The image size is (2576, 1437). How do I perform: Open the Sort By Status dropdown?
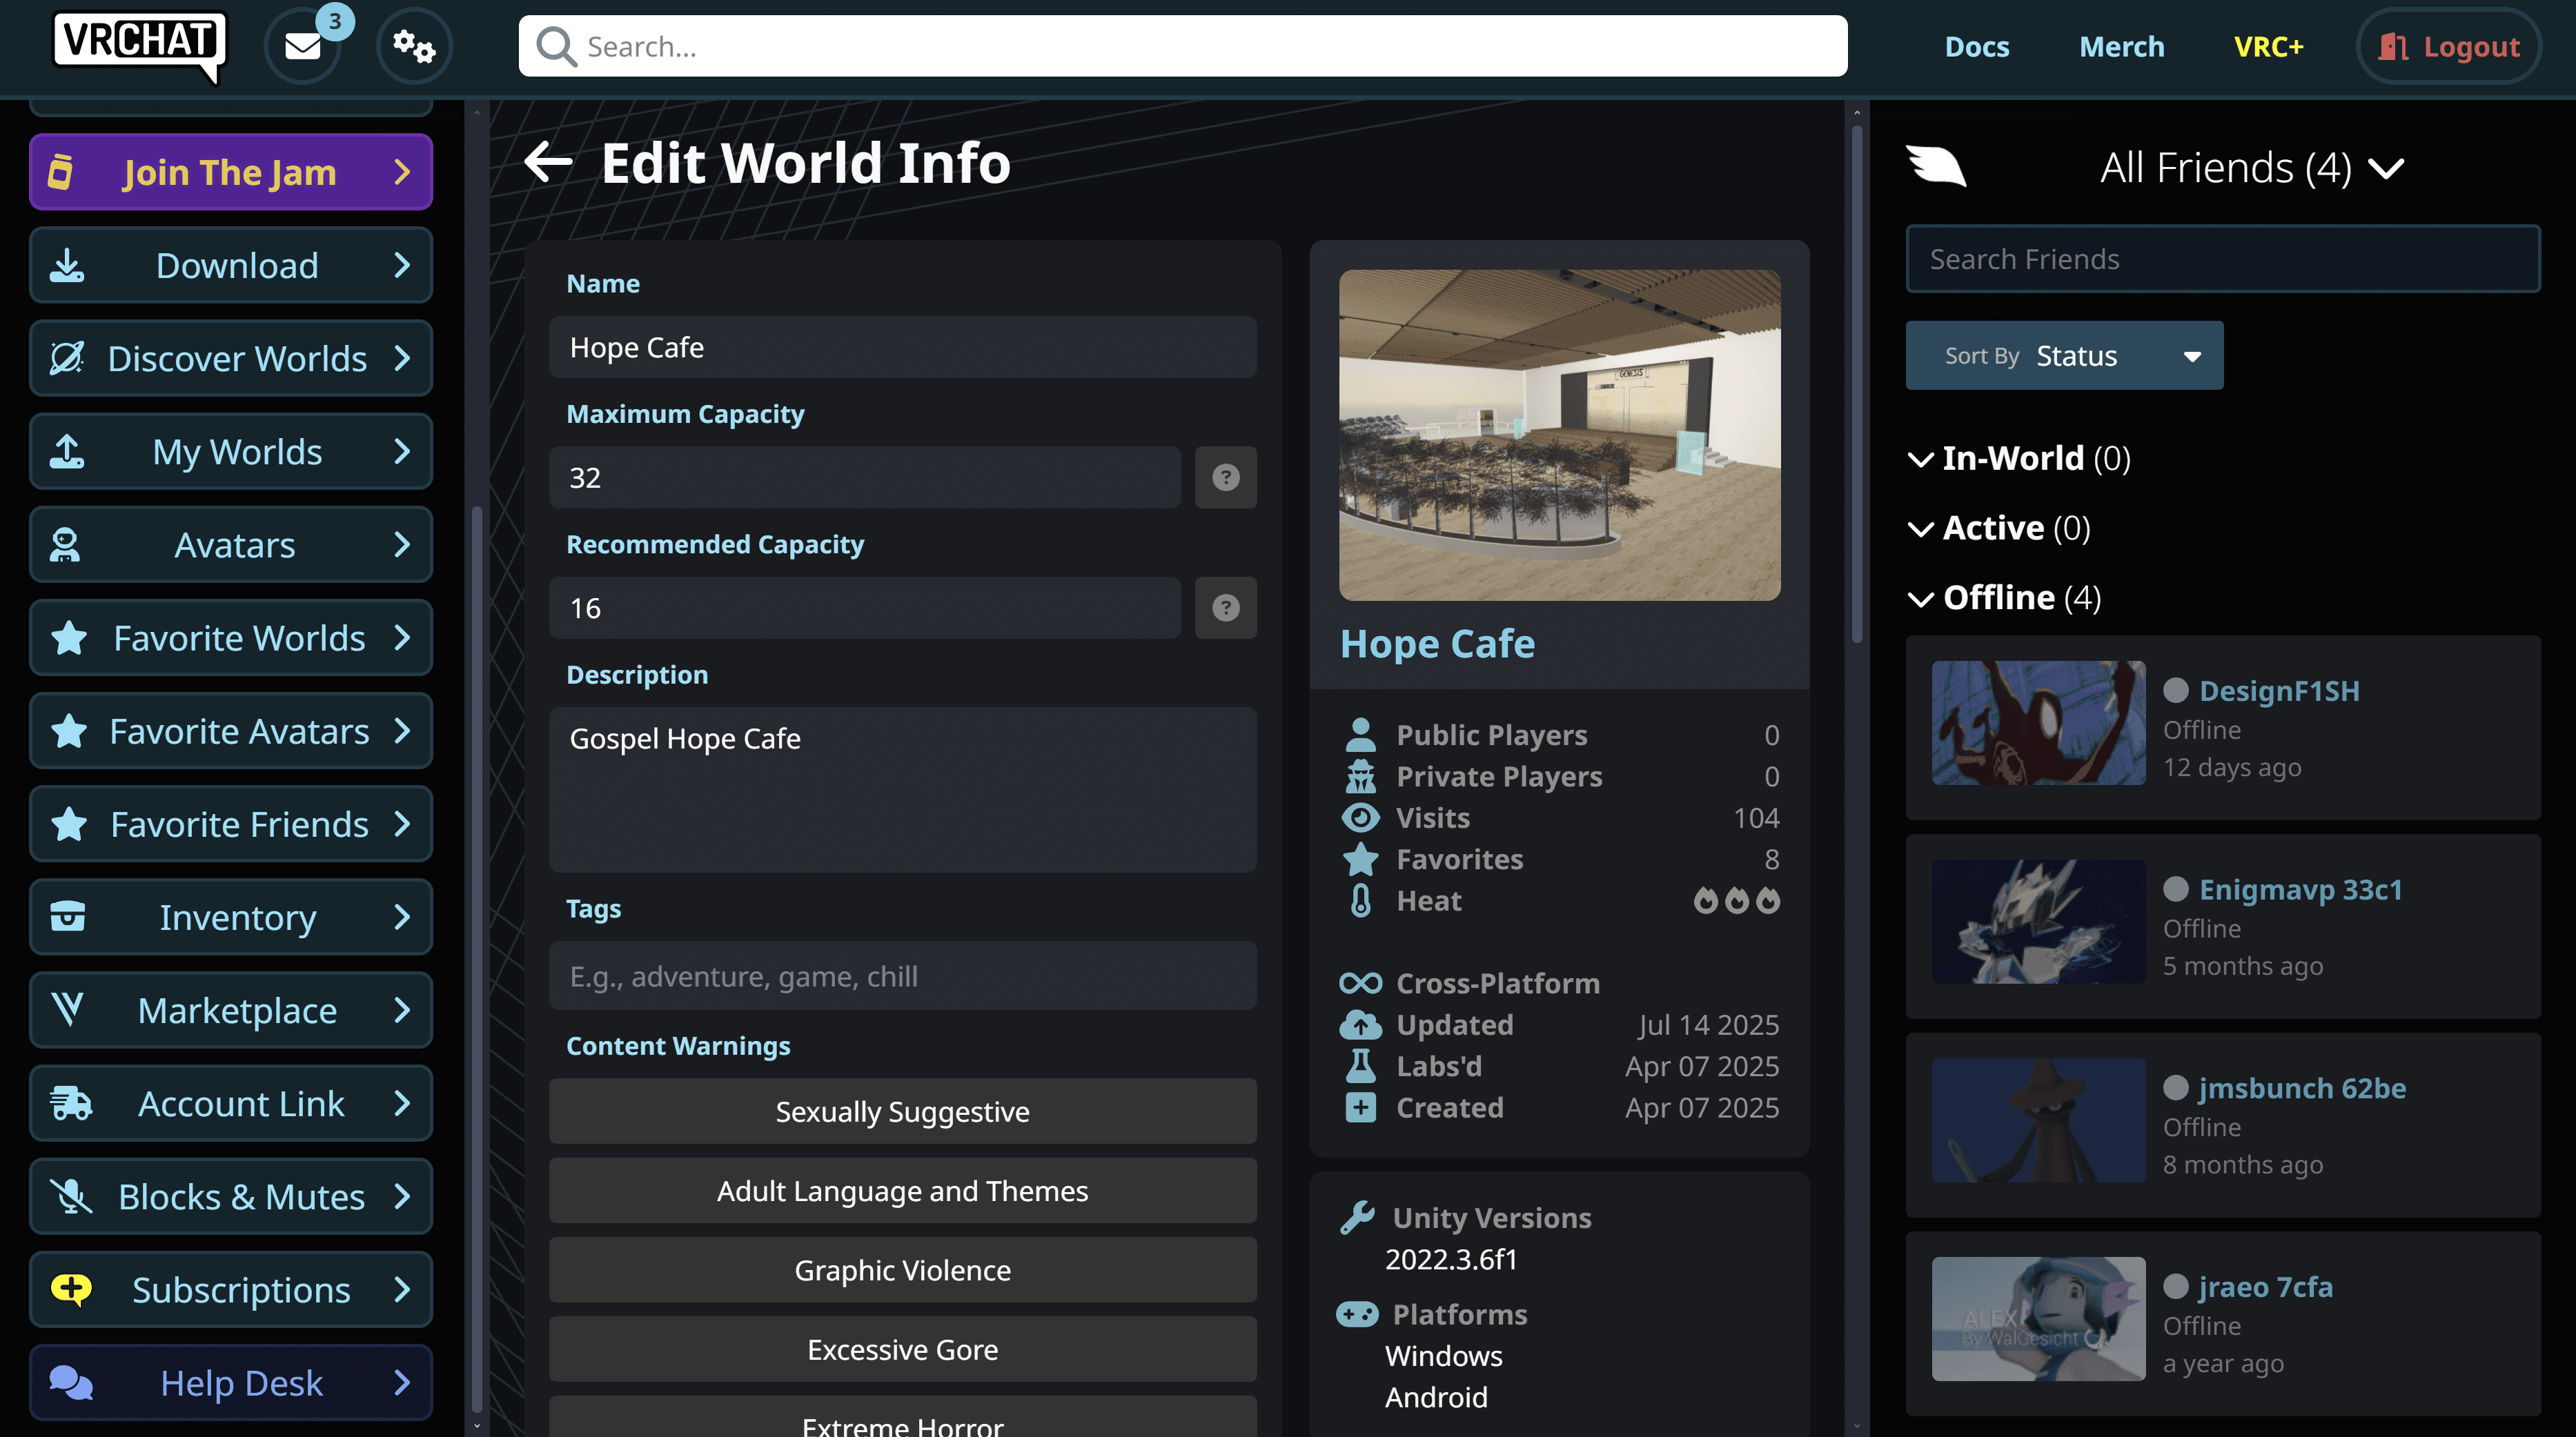click(2063, 356)
